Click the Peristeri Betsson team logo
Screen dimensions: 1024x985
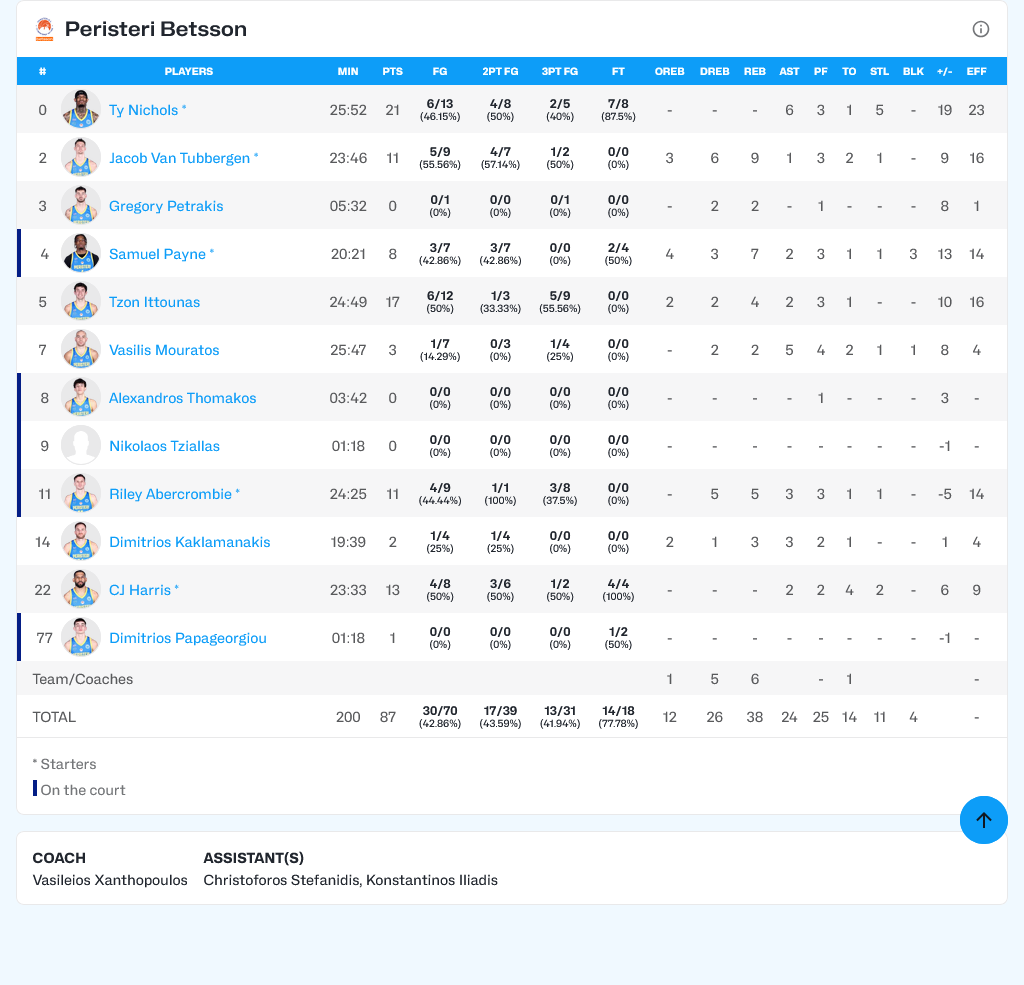tap(44, 29)
